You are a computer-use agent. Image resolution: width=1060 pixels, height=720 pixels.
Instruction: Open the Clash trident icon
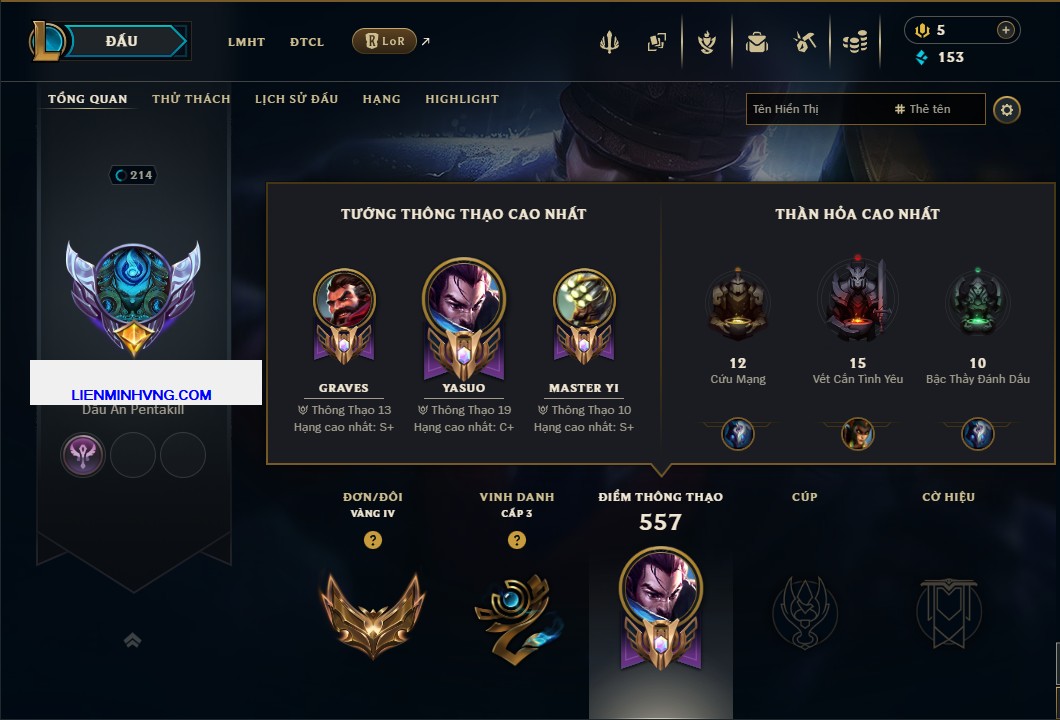609,42
